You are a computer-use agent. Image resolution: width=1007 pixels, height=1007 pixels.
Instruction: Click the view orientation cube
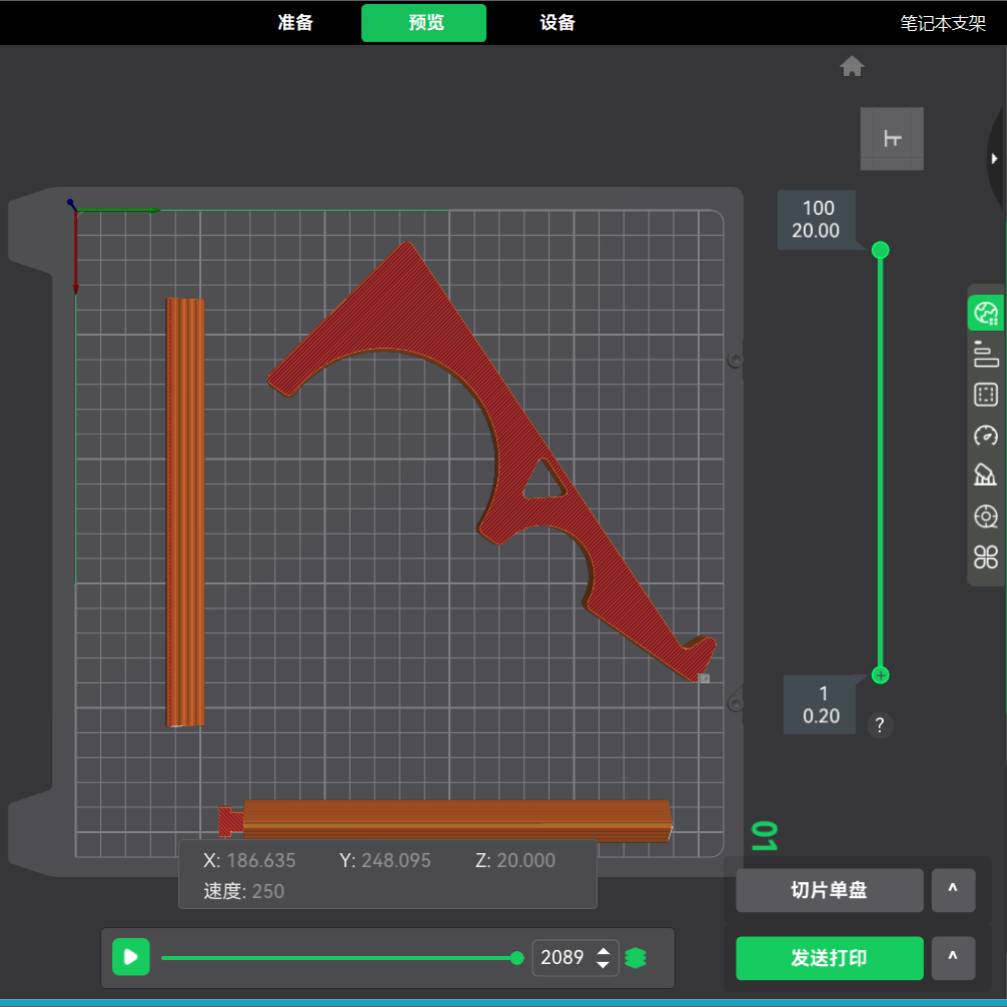pyautogui.click(x=892, y=139)
